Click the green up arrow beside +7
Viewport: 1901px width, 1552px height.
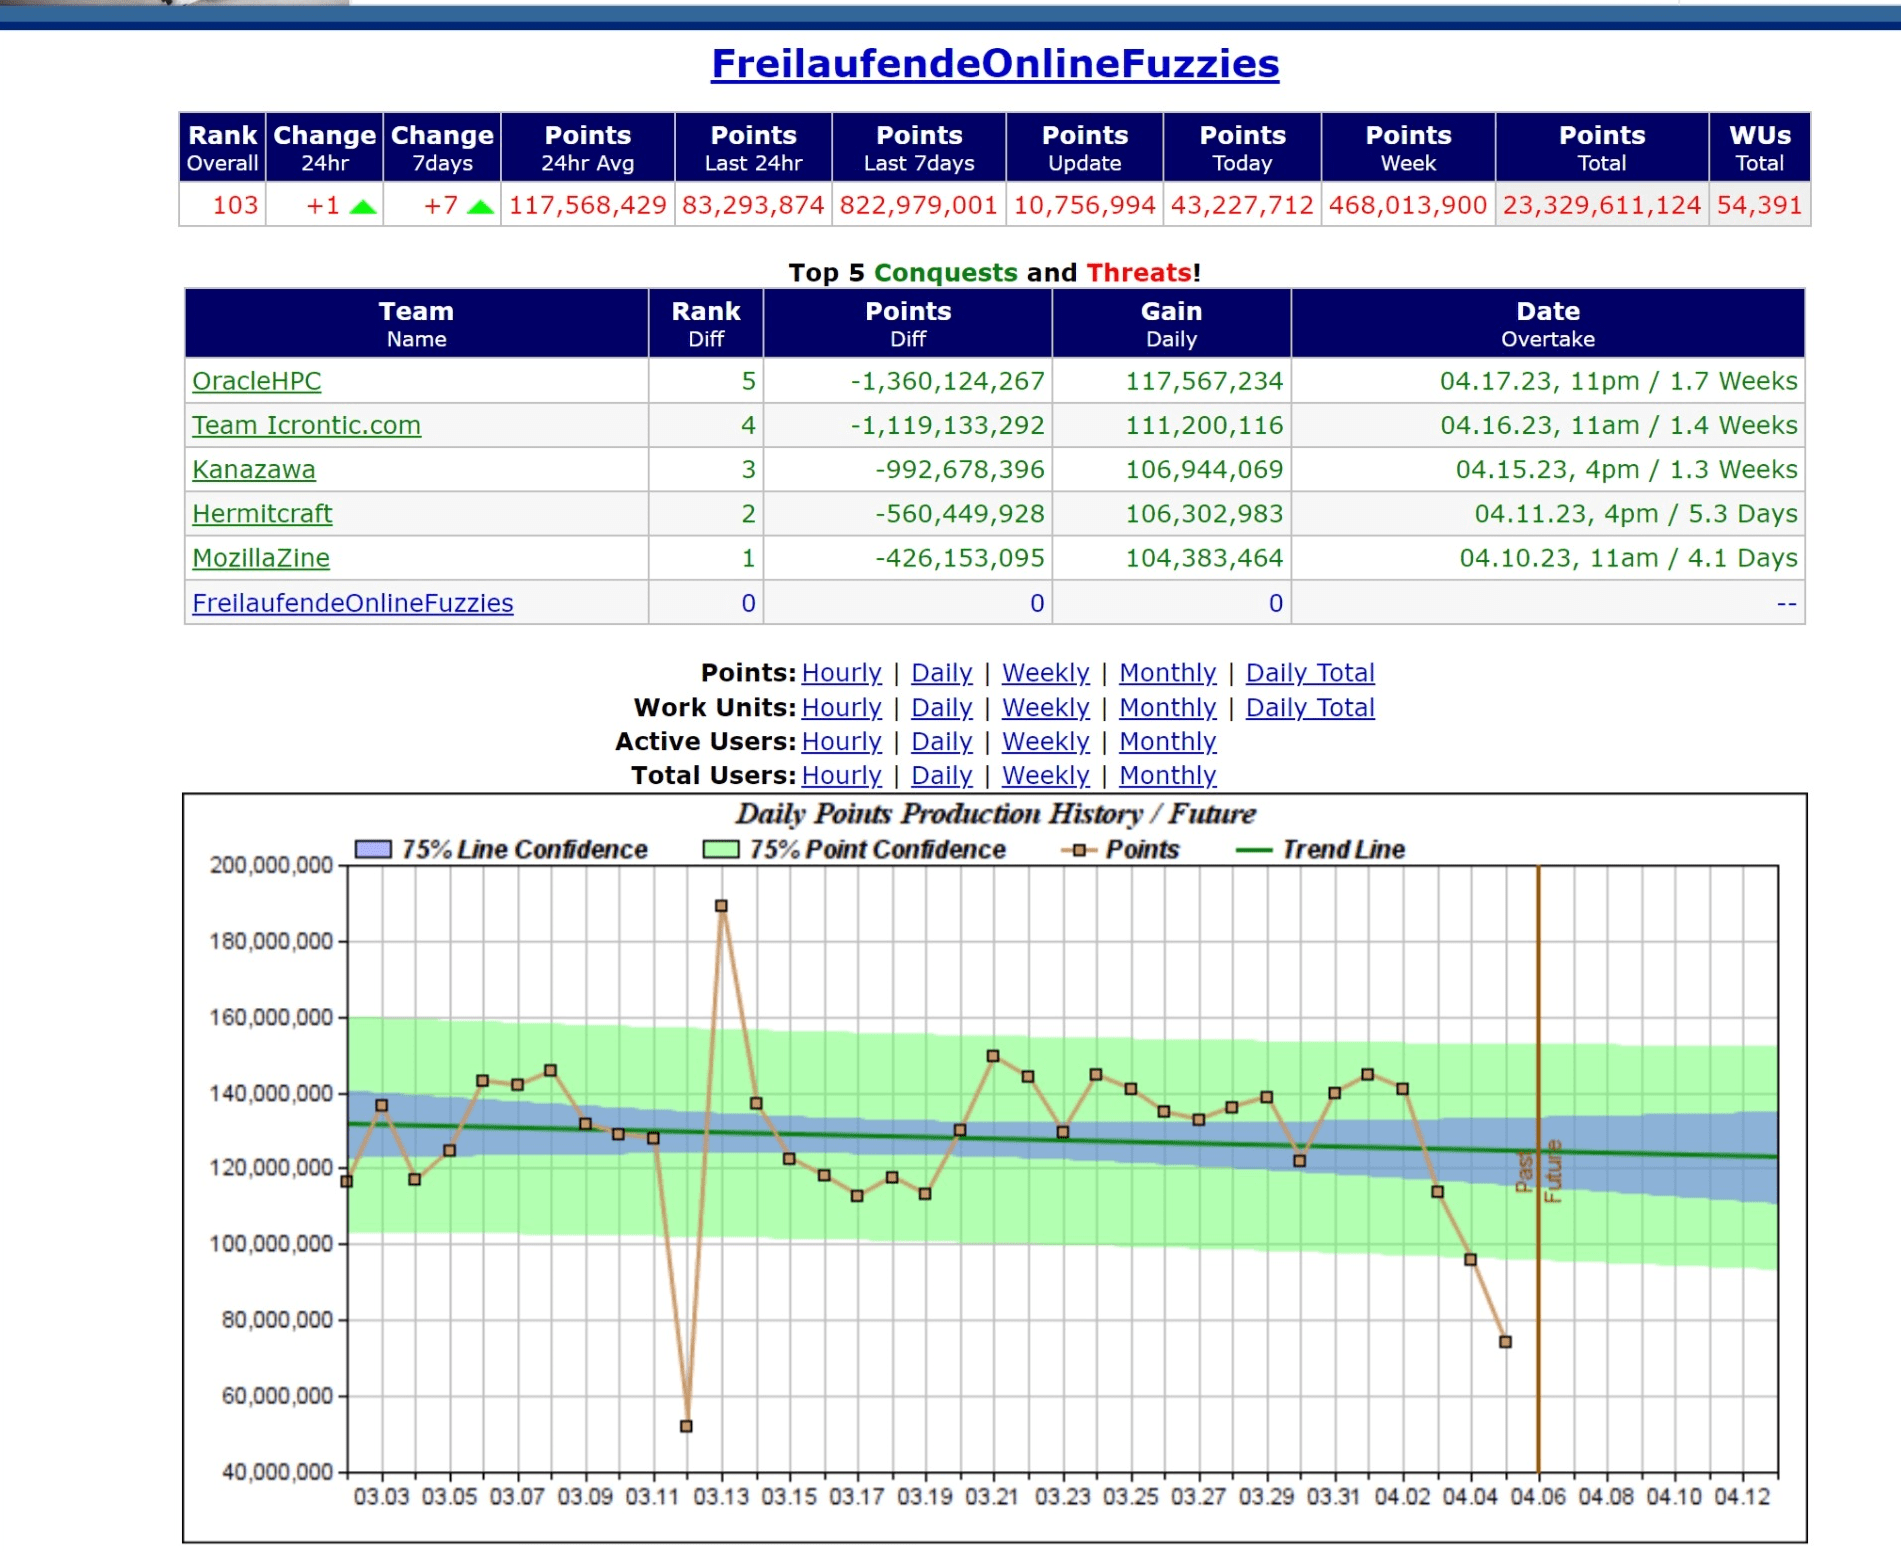tap(481, 207)
